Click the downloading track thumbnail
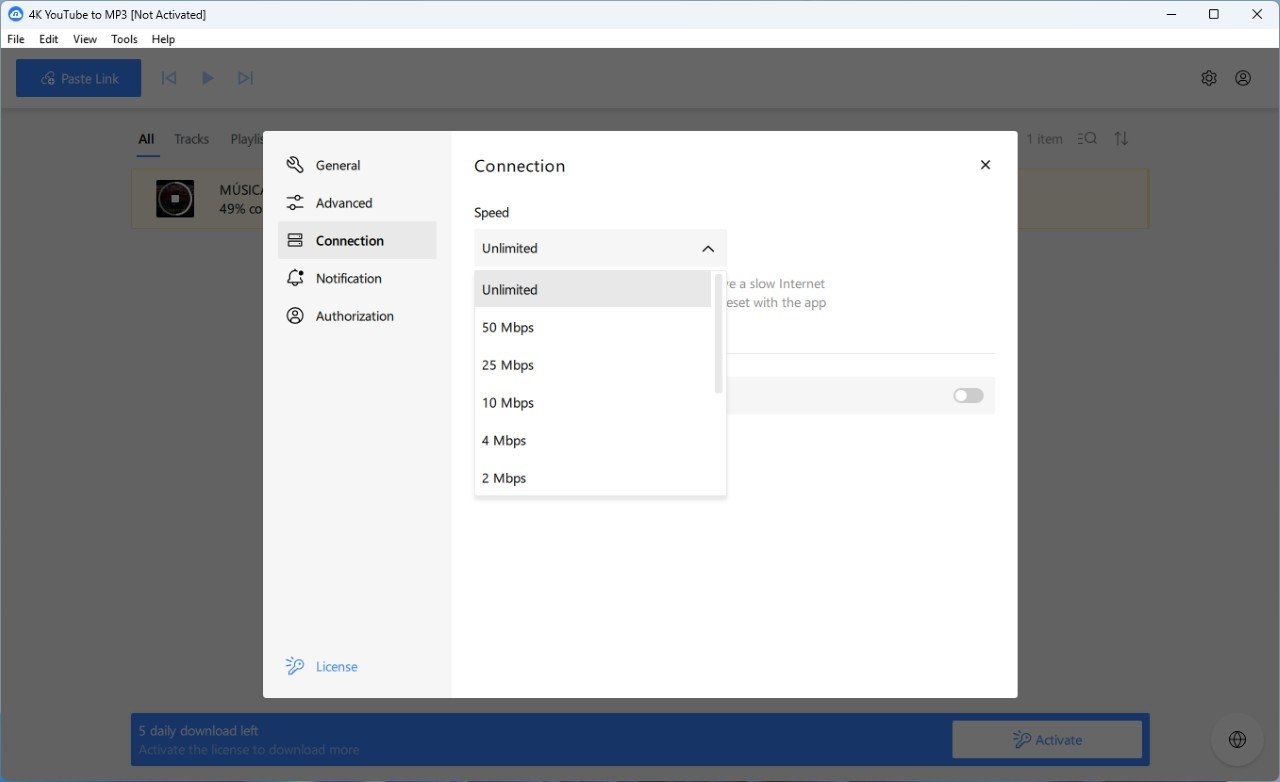Screen dimensions: 1280x782 175,199
